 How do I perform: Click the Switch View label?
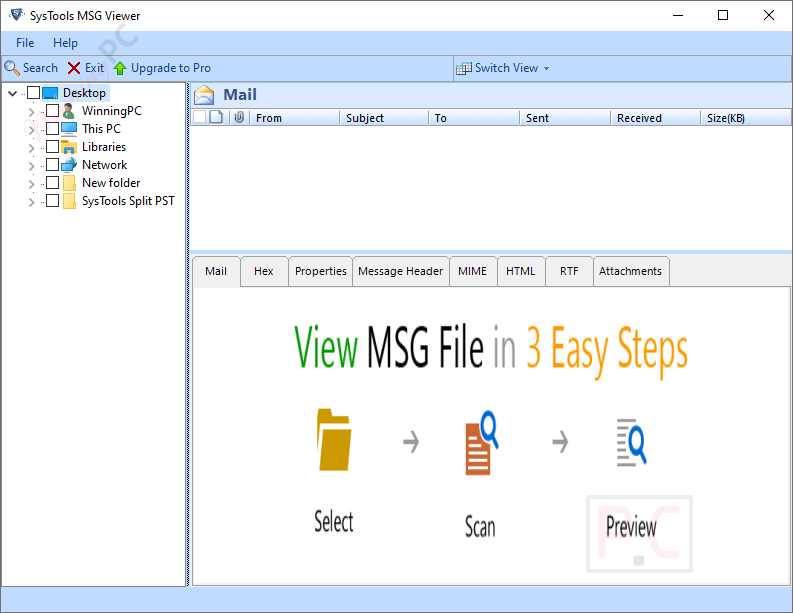[x=506, y=68]
